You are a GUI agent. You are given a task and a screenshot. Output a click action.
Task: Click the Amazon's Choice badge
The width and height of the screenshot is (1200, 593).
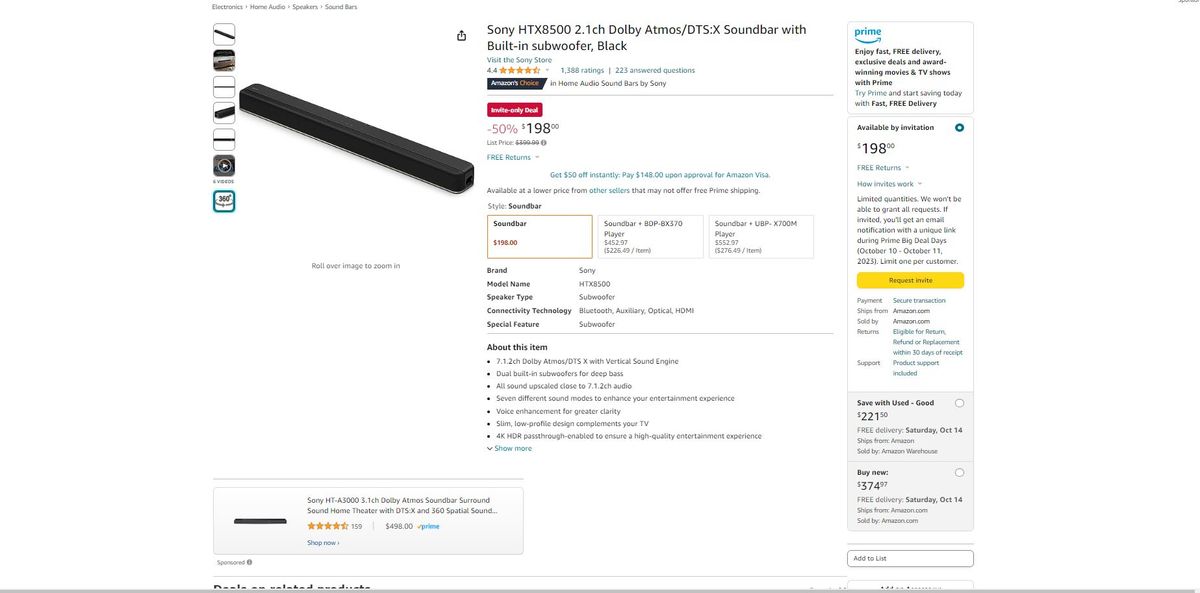tap(513, 82)
